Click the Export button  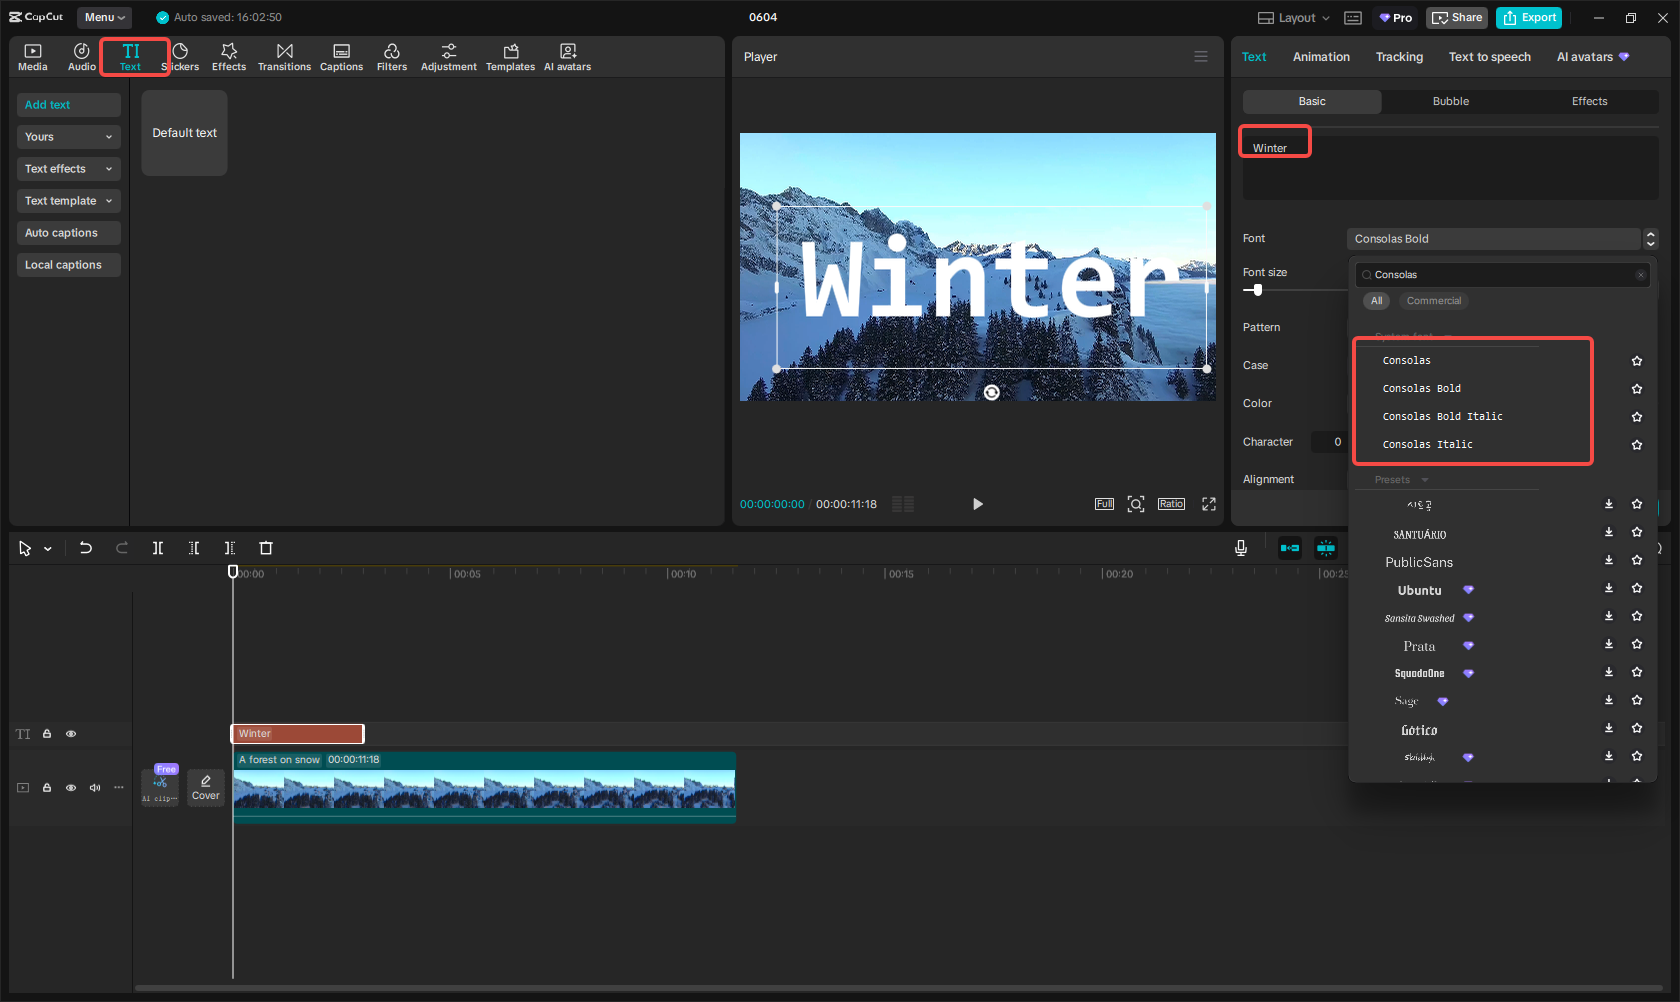point(1528,17)
